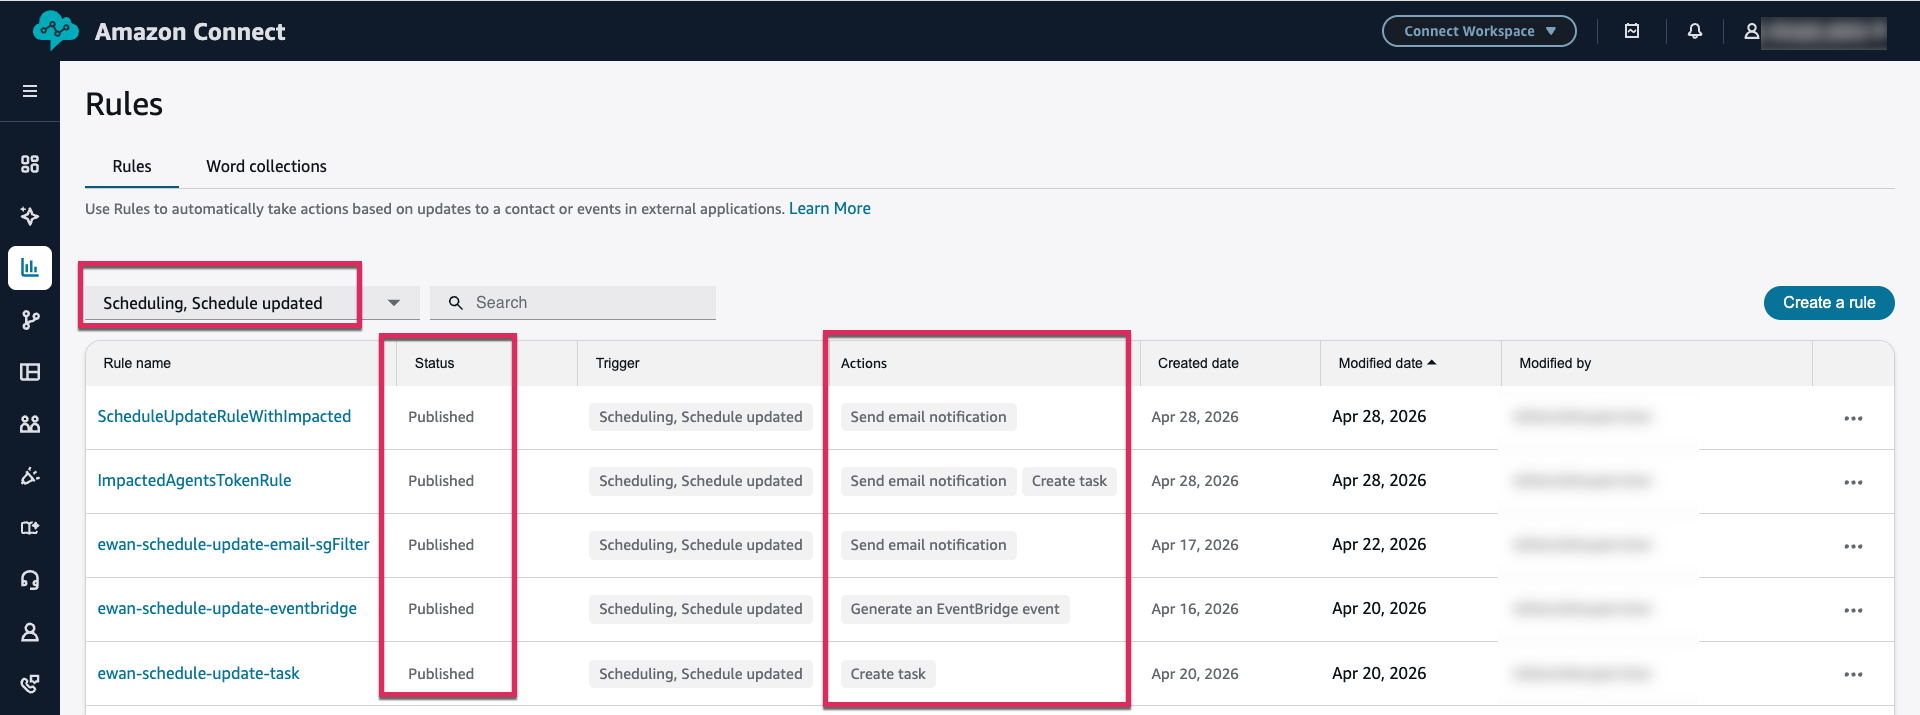The width and height of the screenshot is (1920, 715).
Task: Click the Rules page heading
Action: 124,104
